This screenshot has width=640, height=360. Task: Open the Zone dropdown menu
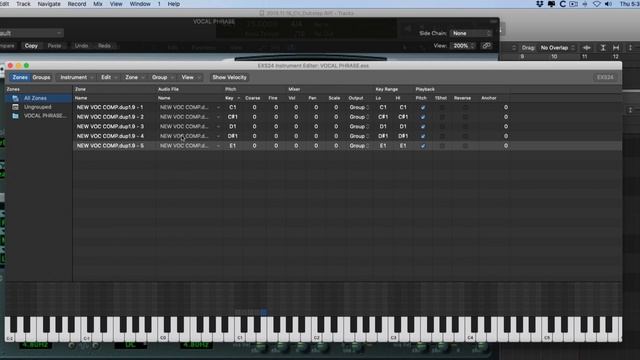point(134,77)
